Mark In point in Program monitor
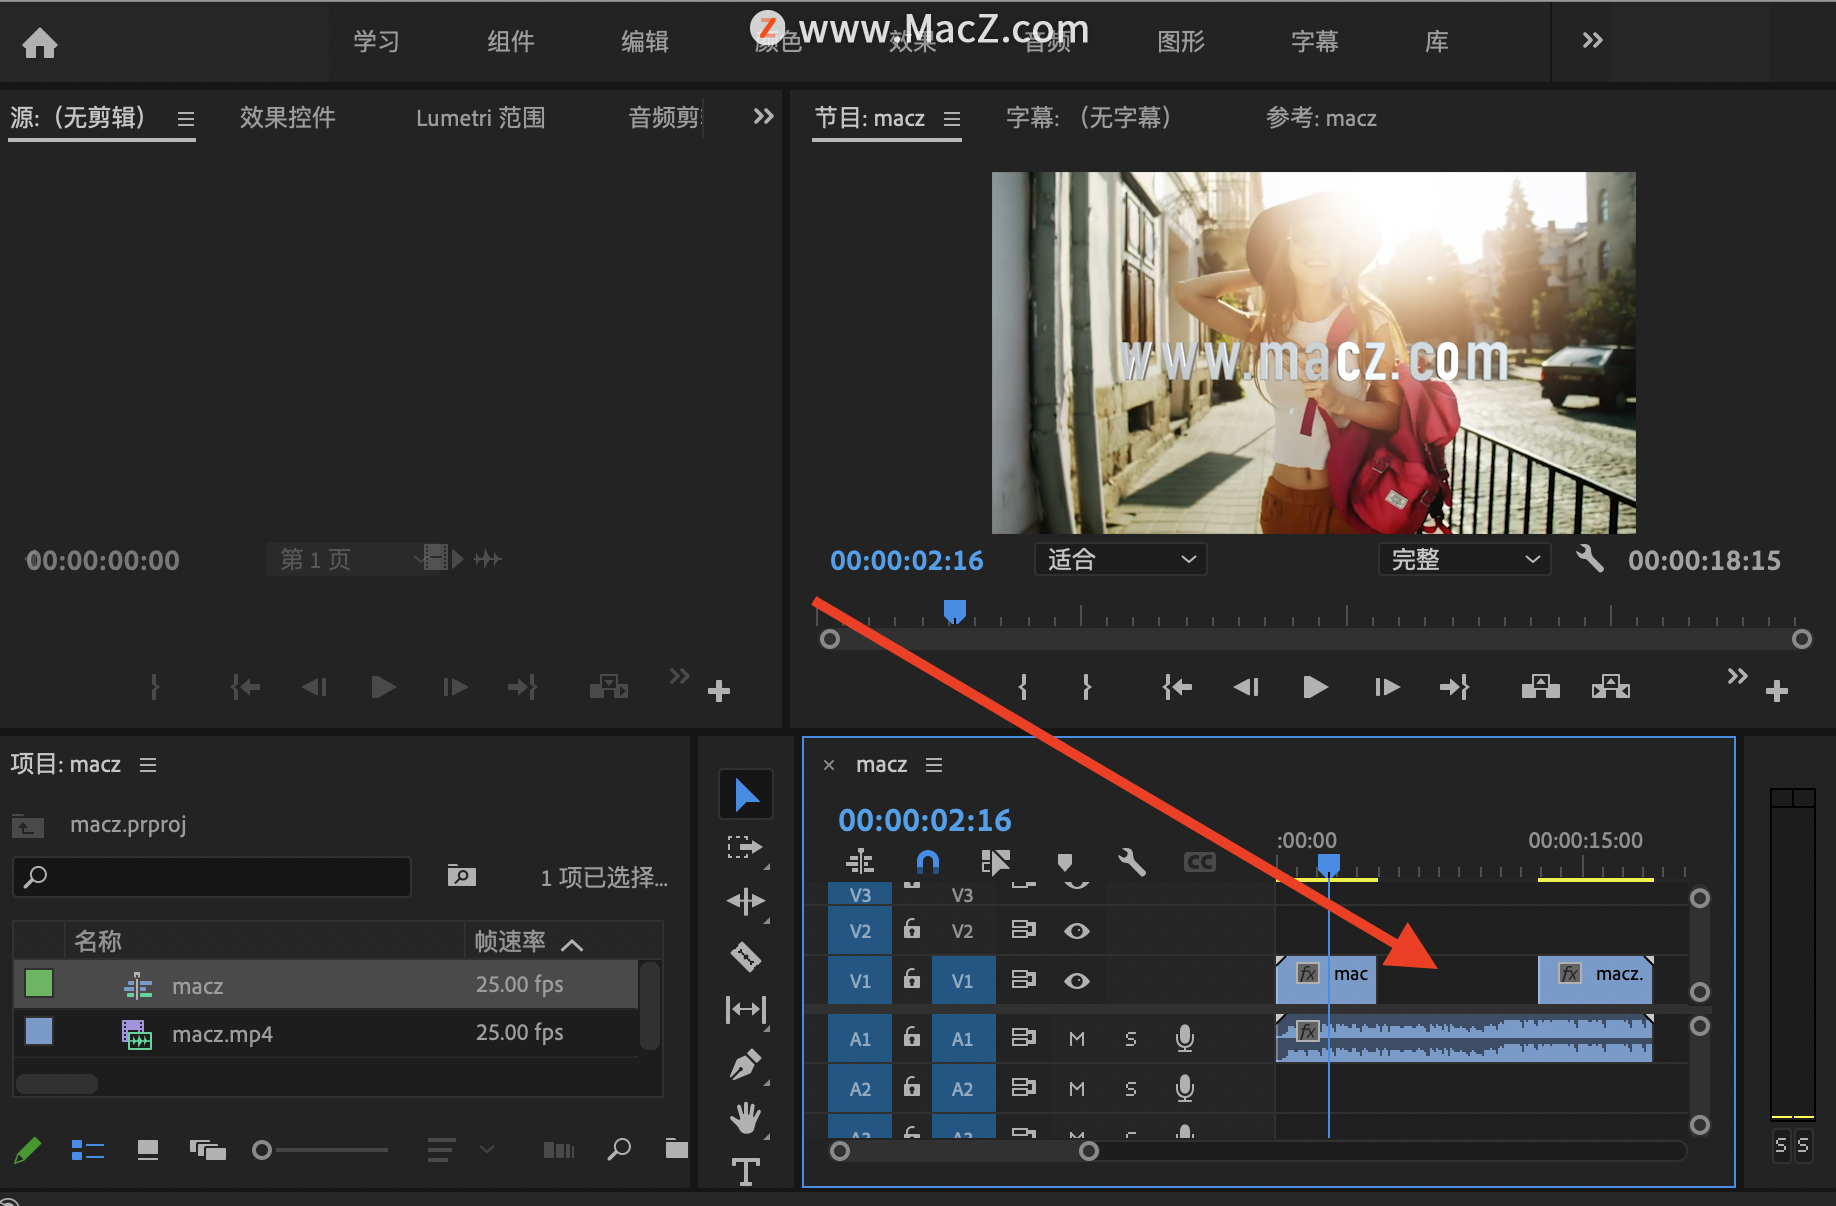This screenshot has height=1206, width=1836. 1022,687
